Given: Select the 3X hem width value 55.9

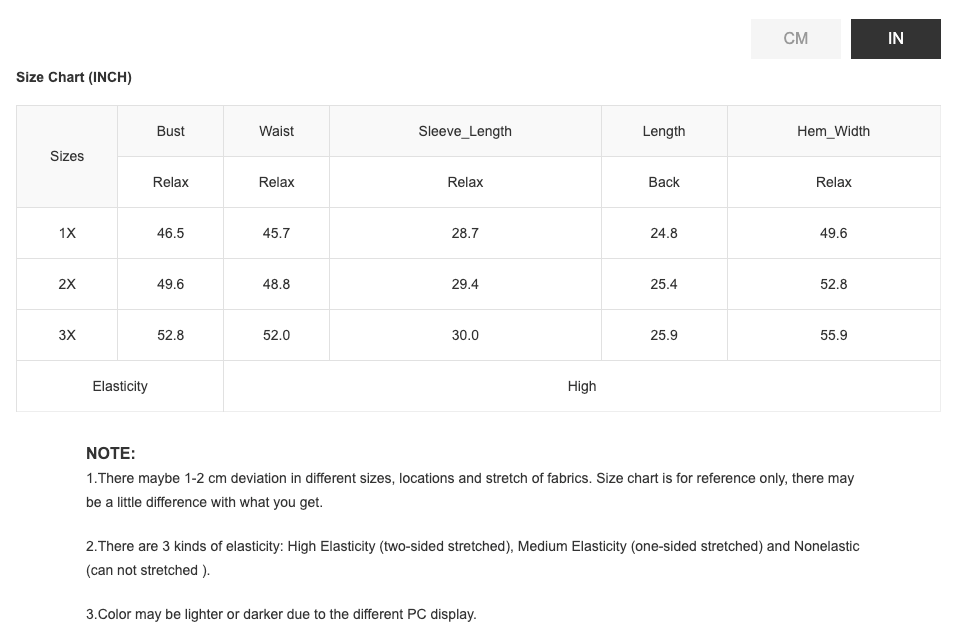Looking at the screenshot, I should (x=833, y=335).
